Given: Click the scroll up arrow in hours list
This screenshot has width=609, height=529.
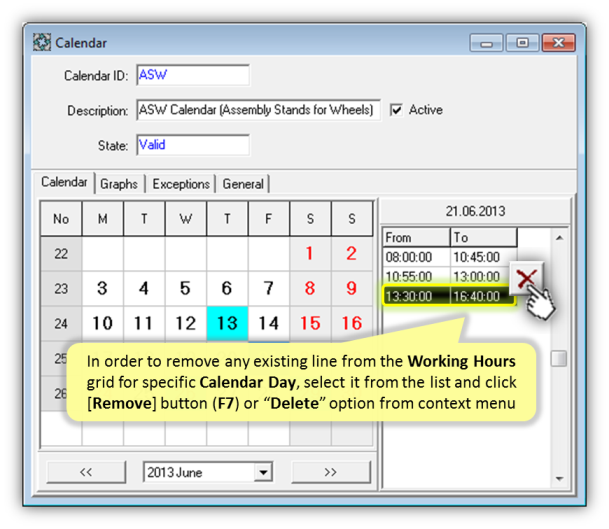Looking at the screenshot, I should pyautogui.click(x=559, y=238).
